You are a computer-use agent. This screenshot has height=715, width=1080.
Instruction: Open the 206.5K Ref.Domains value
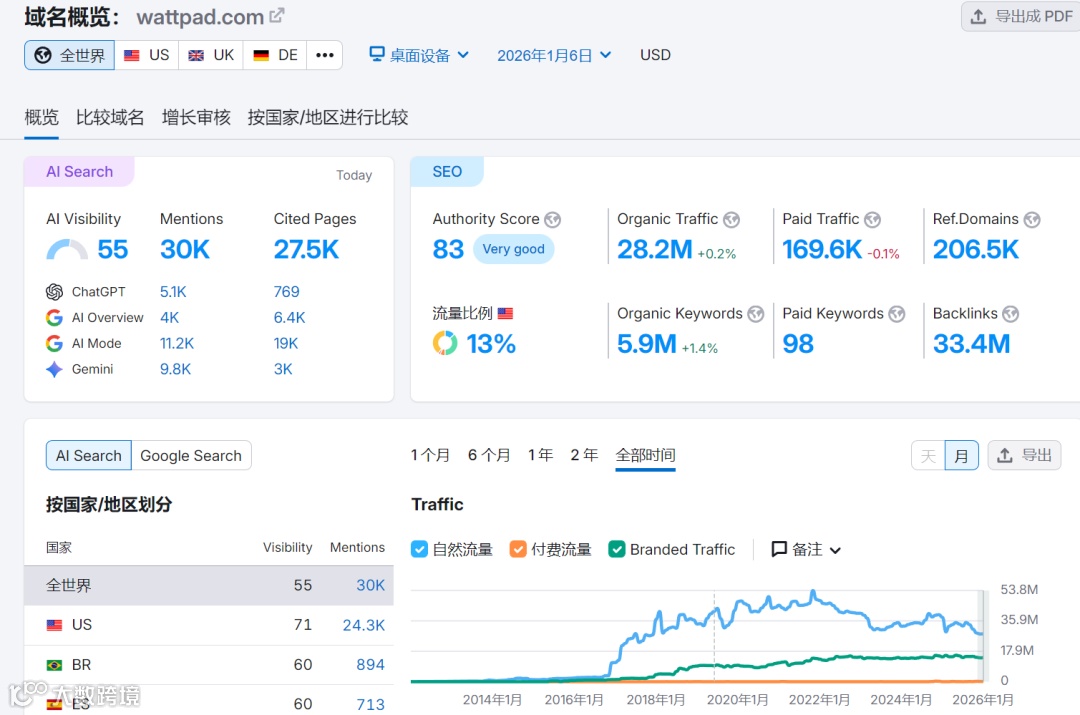point(975,249)
